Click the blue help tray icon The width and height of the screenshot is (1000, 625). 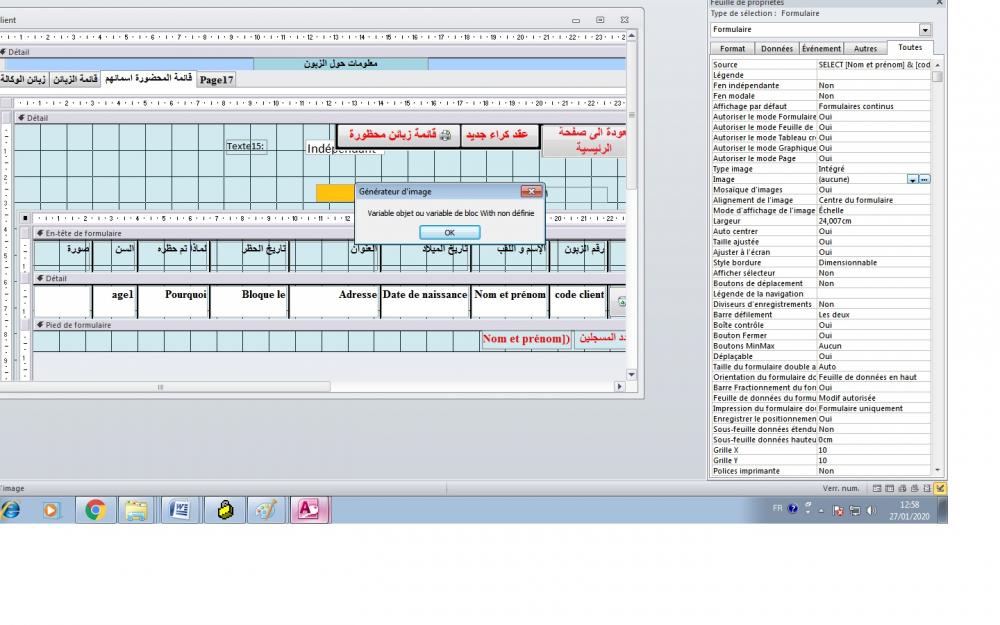click(x=793, y=509)
